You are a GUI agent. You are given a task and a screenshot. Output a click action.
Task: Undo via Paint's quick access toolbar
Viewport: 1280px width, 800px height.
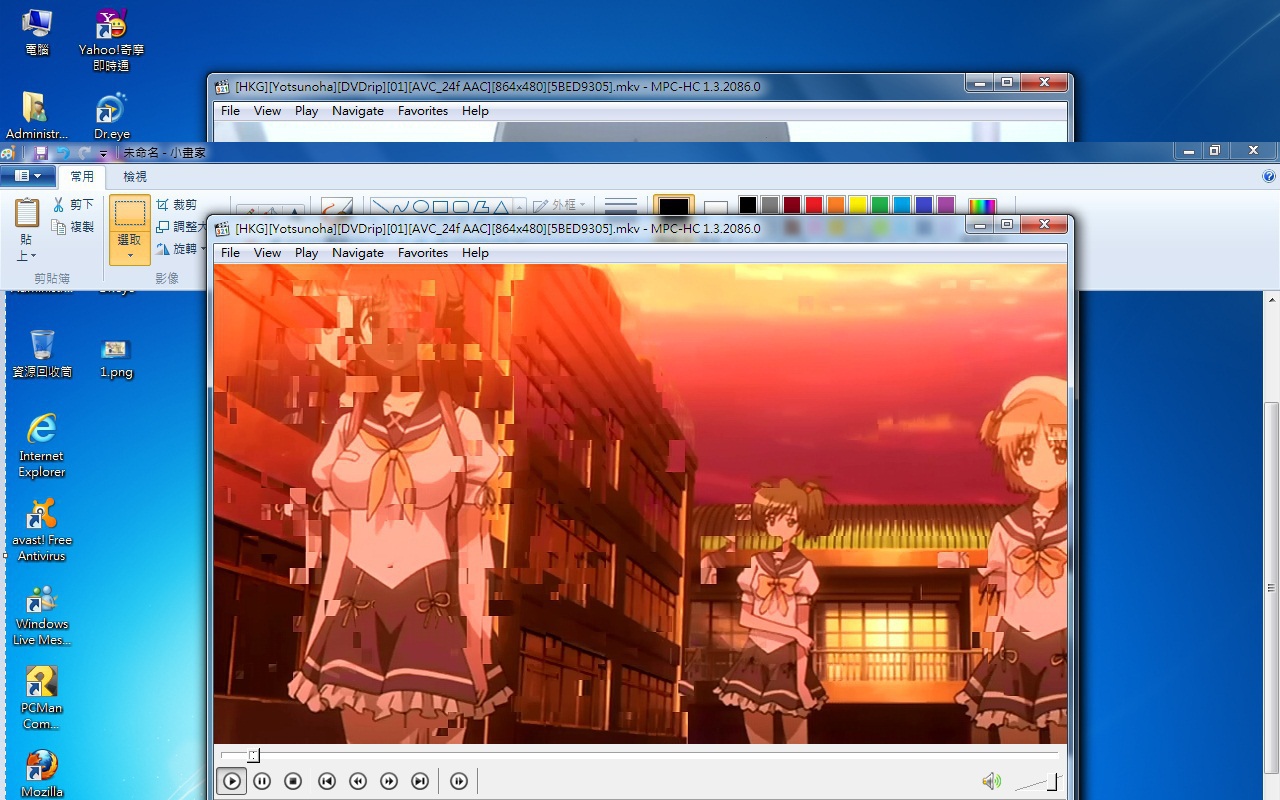pos(63,153)
